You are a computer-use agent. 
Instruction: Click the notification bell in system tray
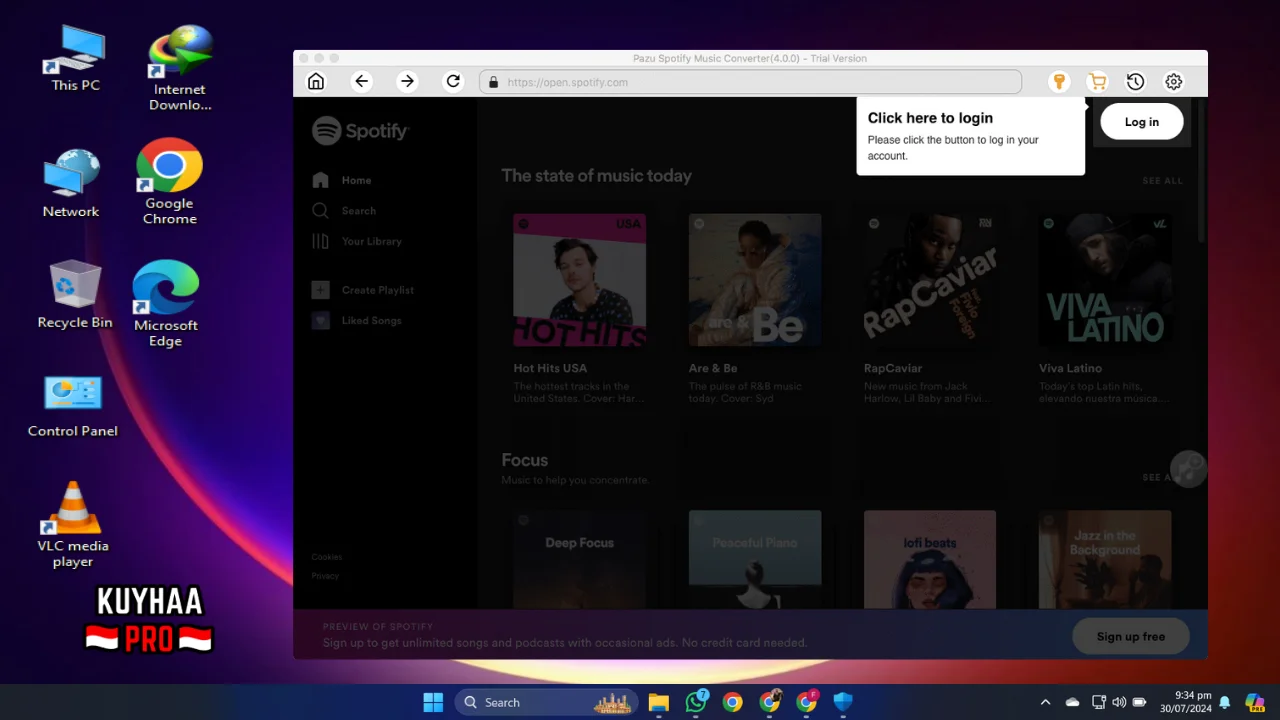tap(1224, 702)
